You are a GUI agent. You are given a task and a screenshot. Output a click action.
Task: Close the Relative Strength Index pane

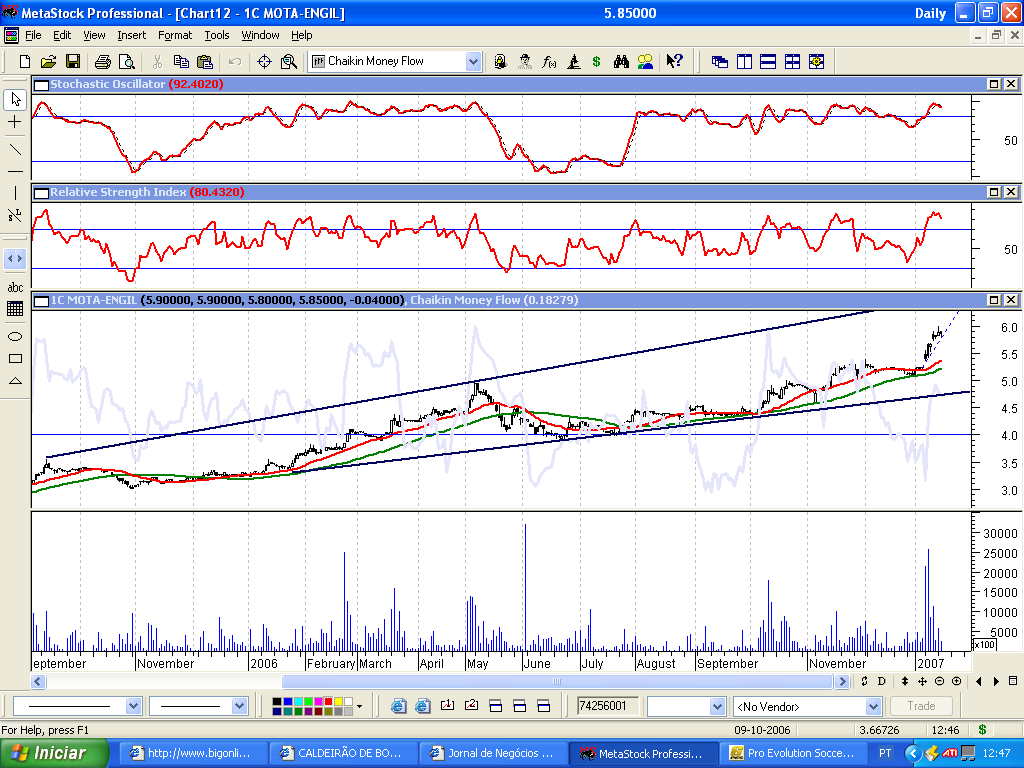click(x=1011, y=192)
